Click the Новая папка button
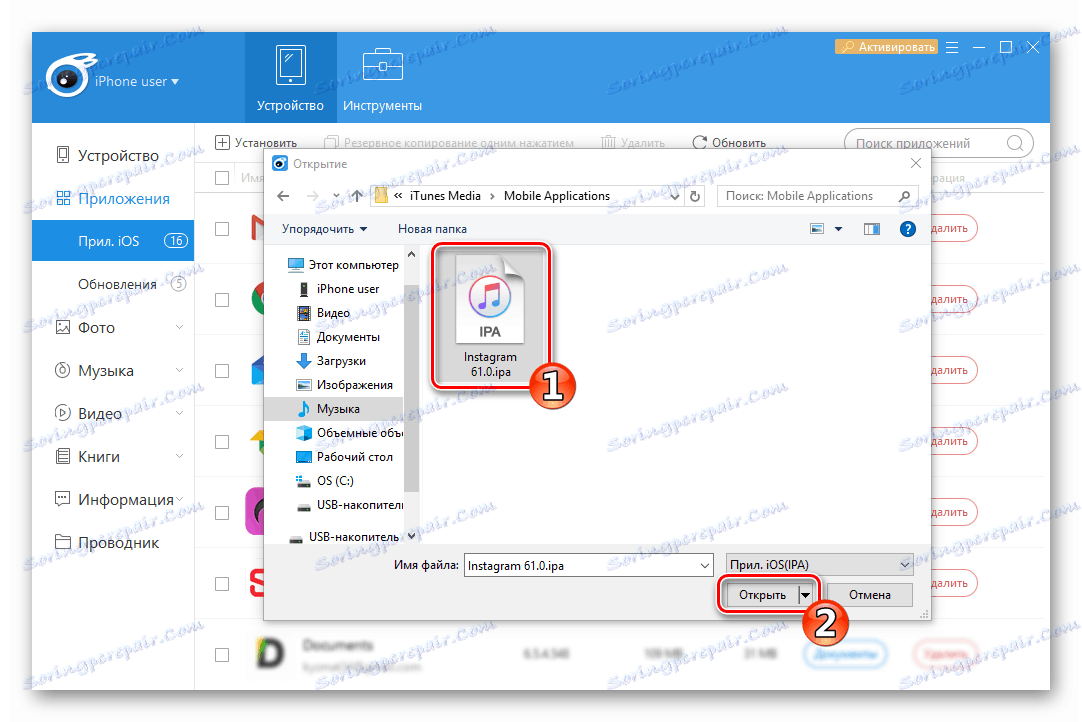Screen dimensions: 1082x722 pyautogui.click(x=432, y=229)
